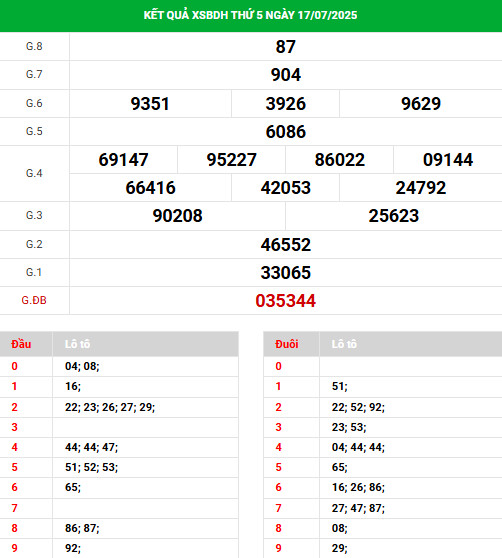Click the G.4 number 09144
The image size is (502, 558).
click(x=448, y=159)
